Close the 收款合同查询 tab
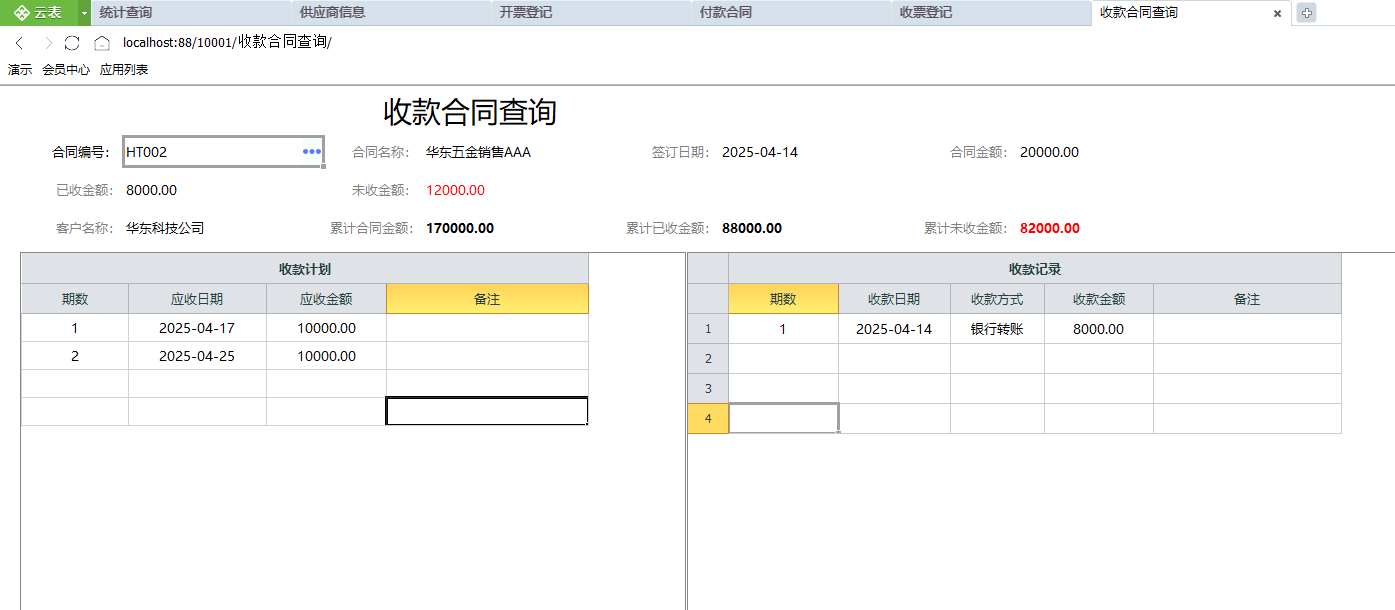The width and height of the screenshot is (1395, 610). tap(1277, 14)
